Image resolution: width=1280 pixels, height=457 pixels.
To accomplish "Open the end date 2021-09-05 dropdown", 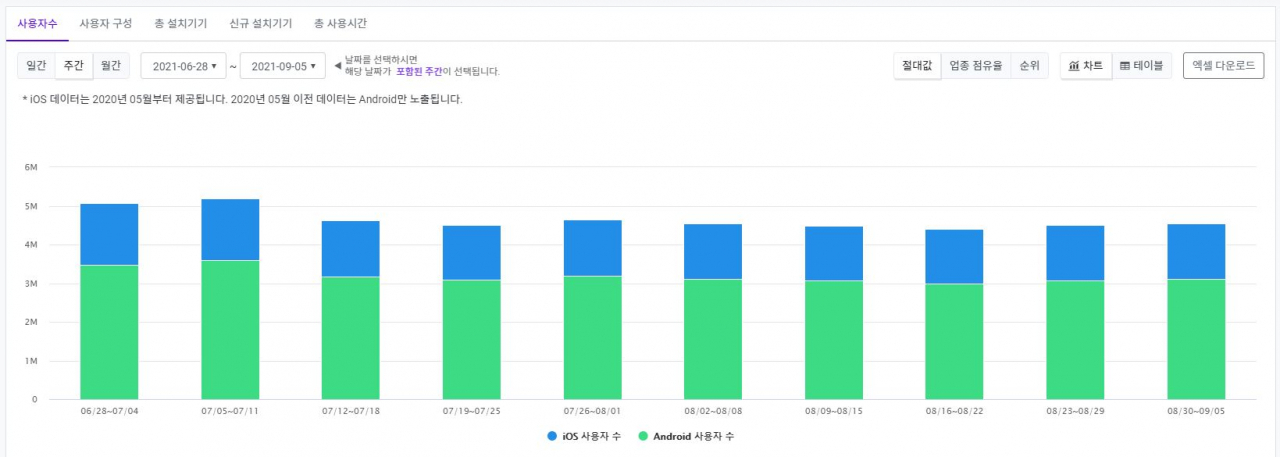I will click(283, 66).
